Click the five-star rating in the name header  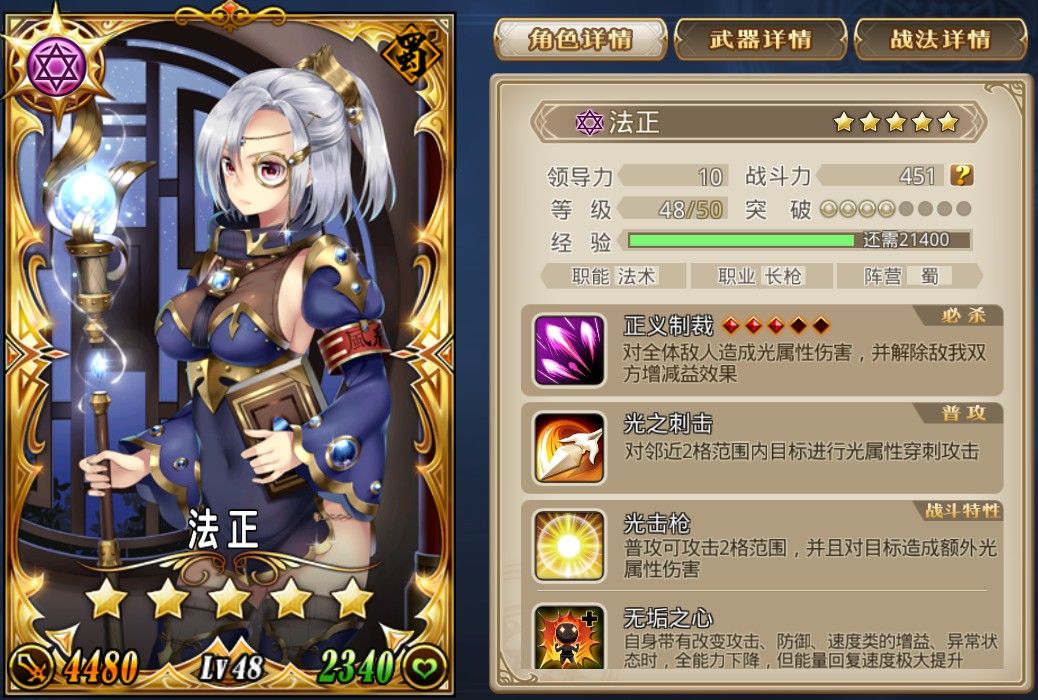(896, 122)
